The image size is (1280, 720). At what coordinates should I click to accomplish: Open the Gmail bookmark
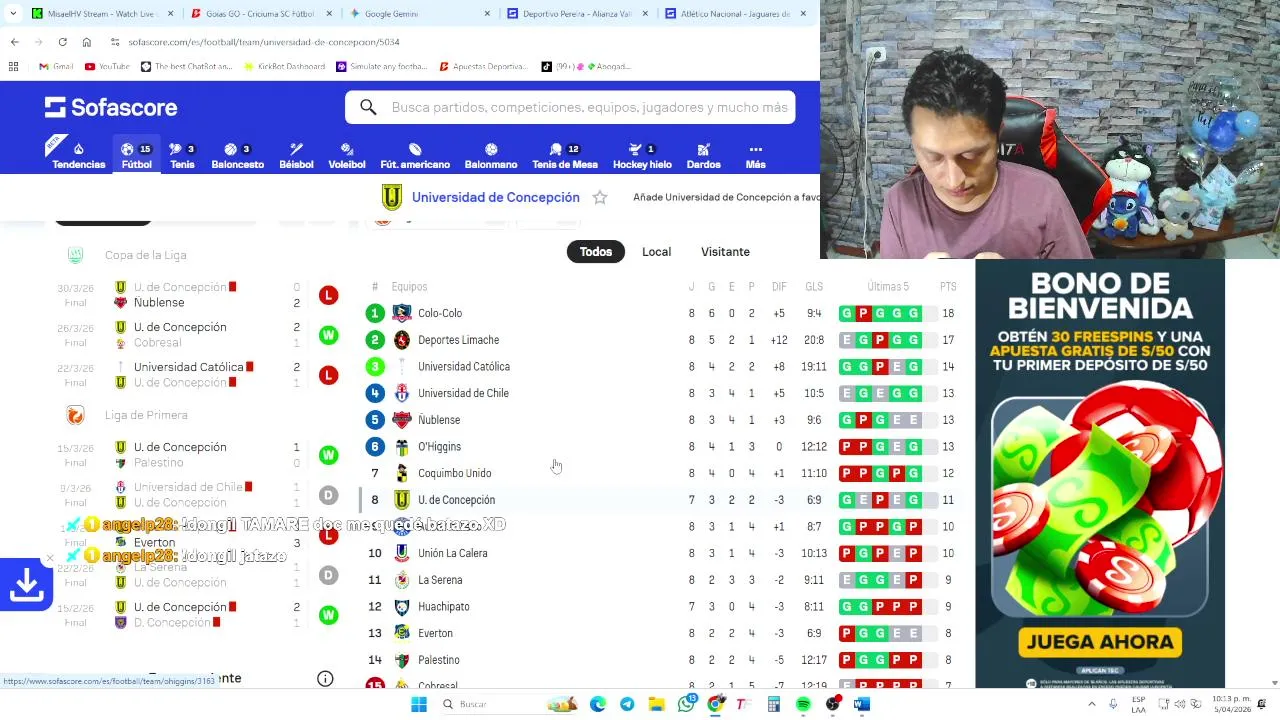tap(56, 67)
